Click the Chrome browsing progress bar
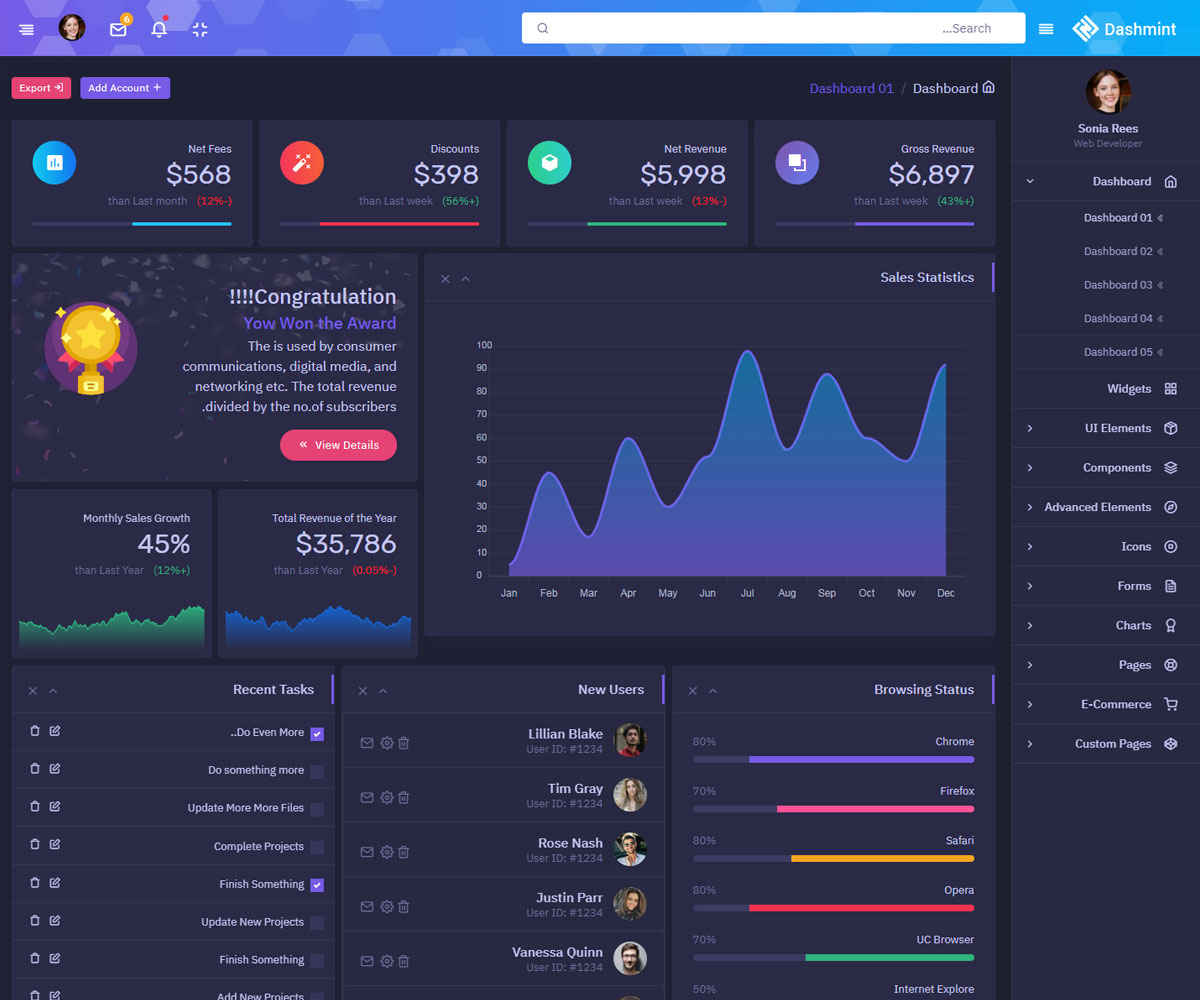 point(833,759)
